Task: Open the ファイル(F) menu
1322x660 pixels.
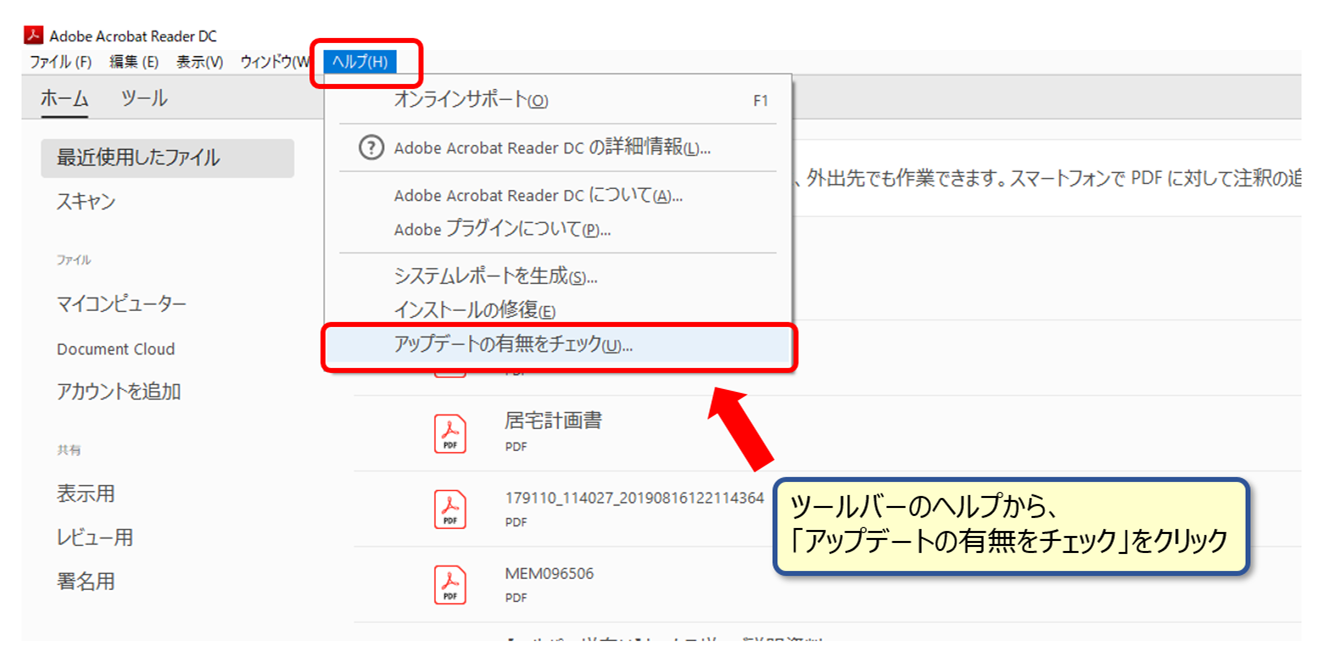Action: (x=61, y=62)
